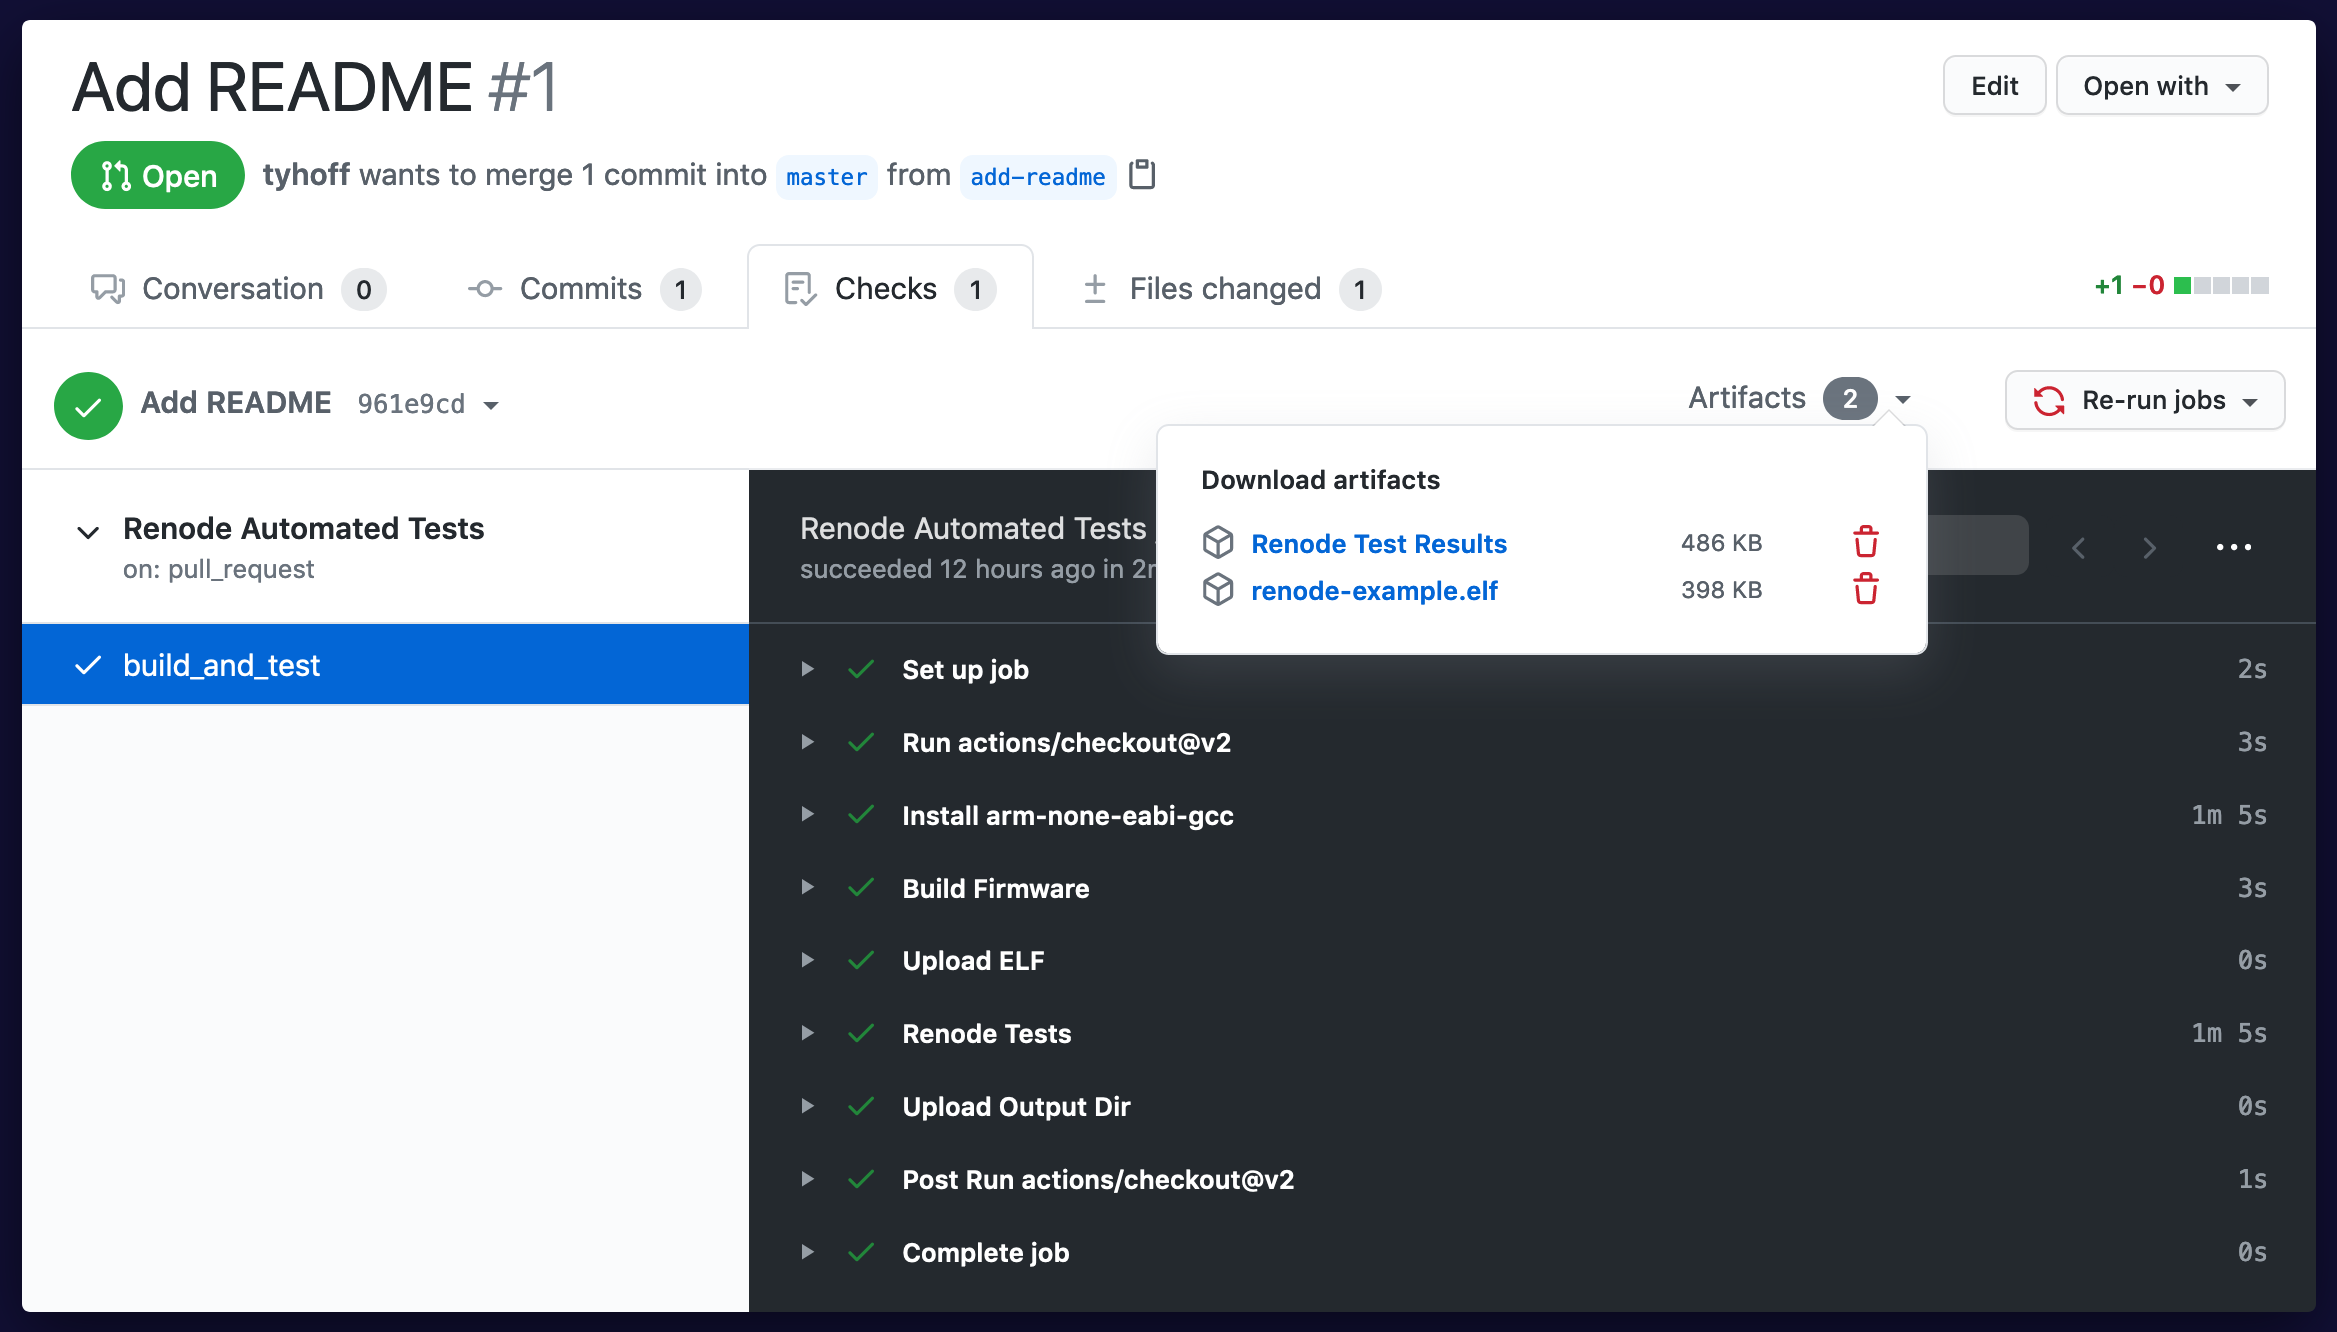Open the Re-run jobs dropdown
2337x1332 pixels.
point(2145,400)
